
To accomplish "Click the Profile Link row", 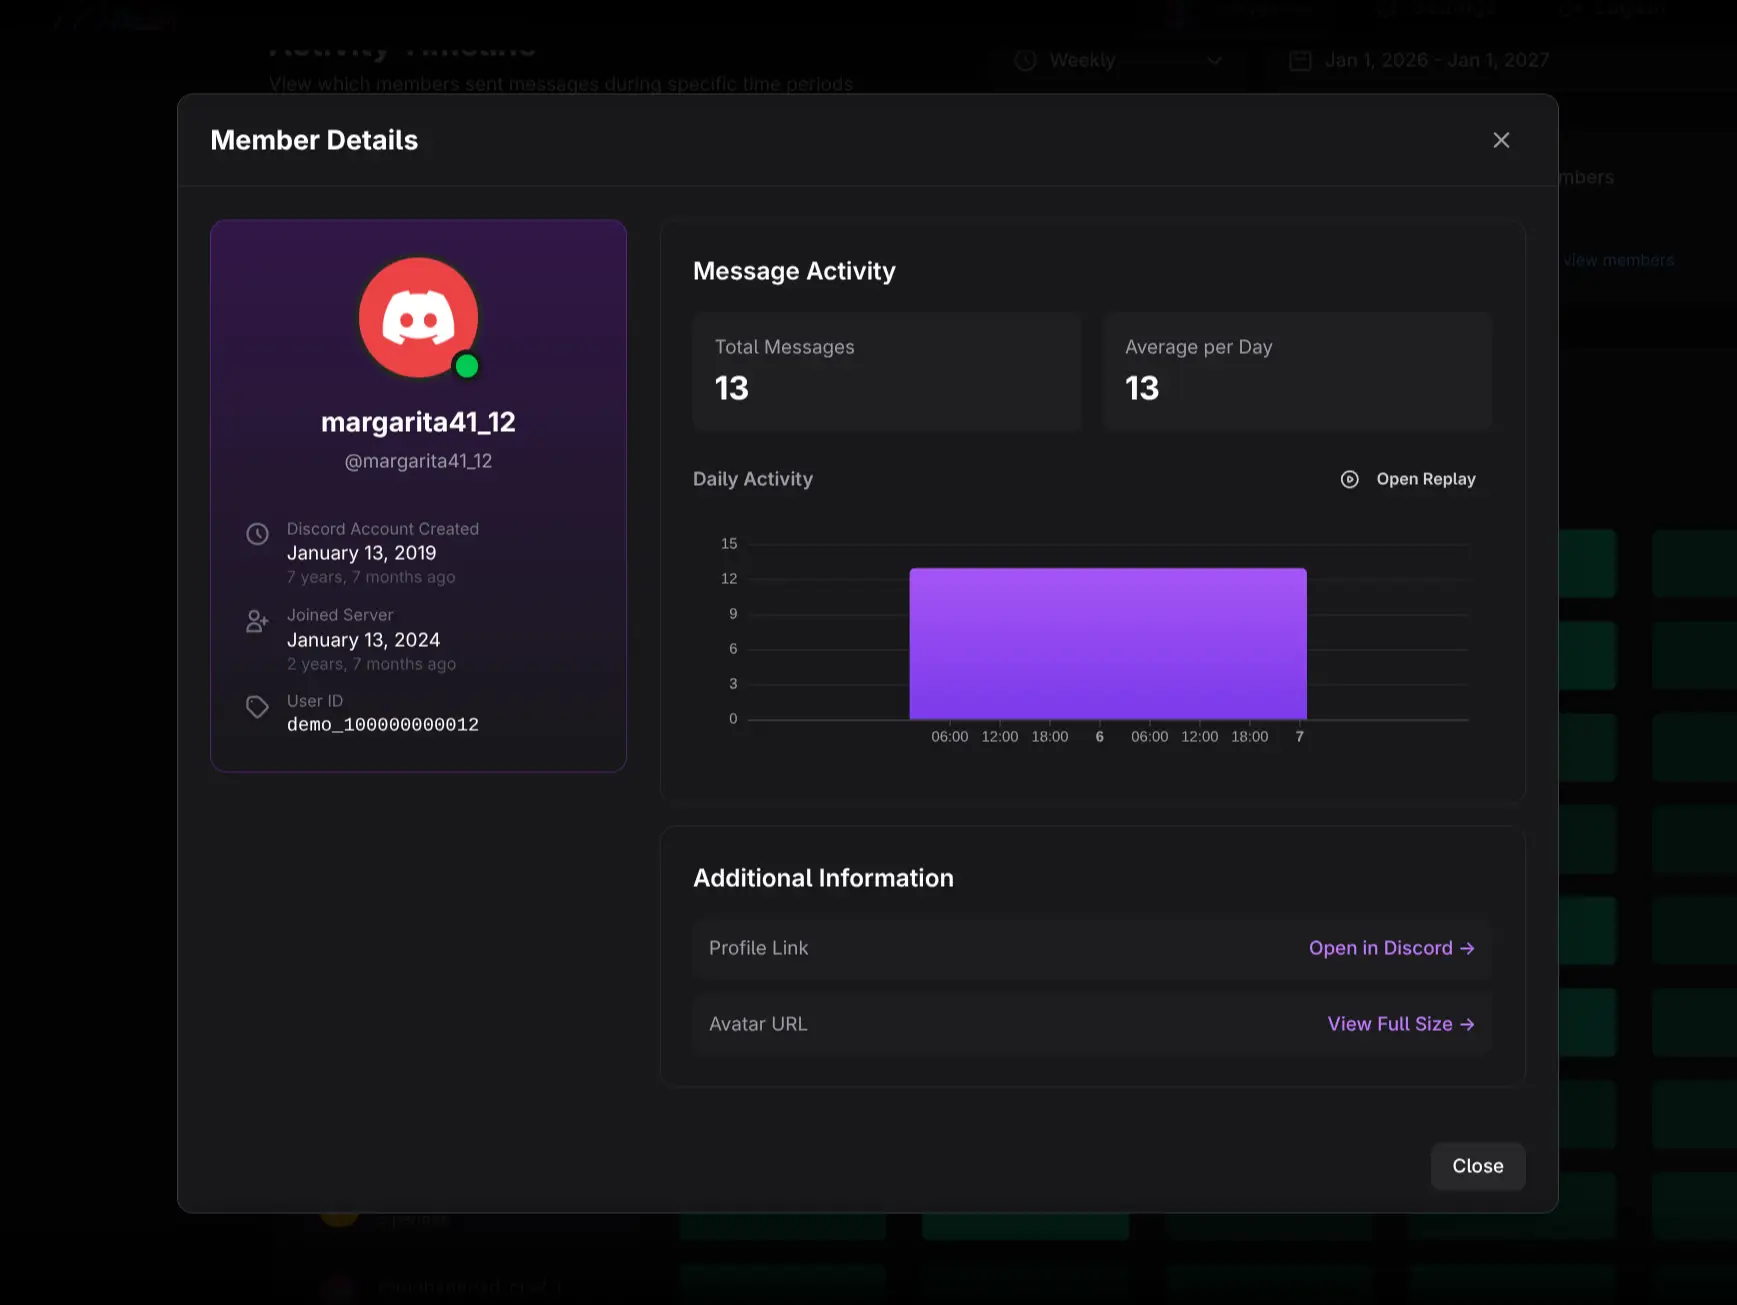I will [x=1092, y=948].
